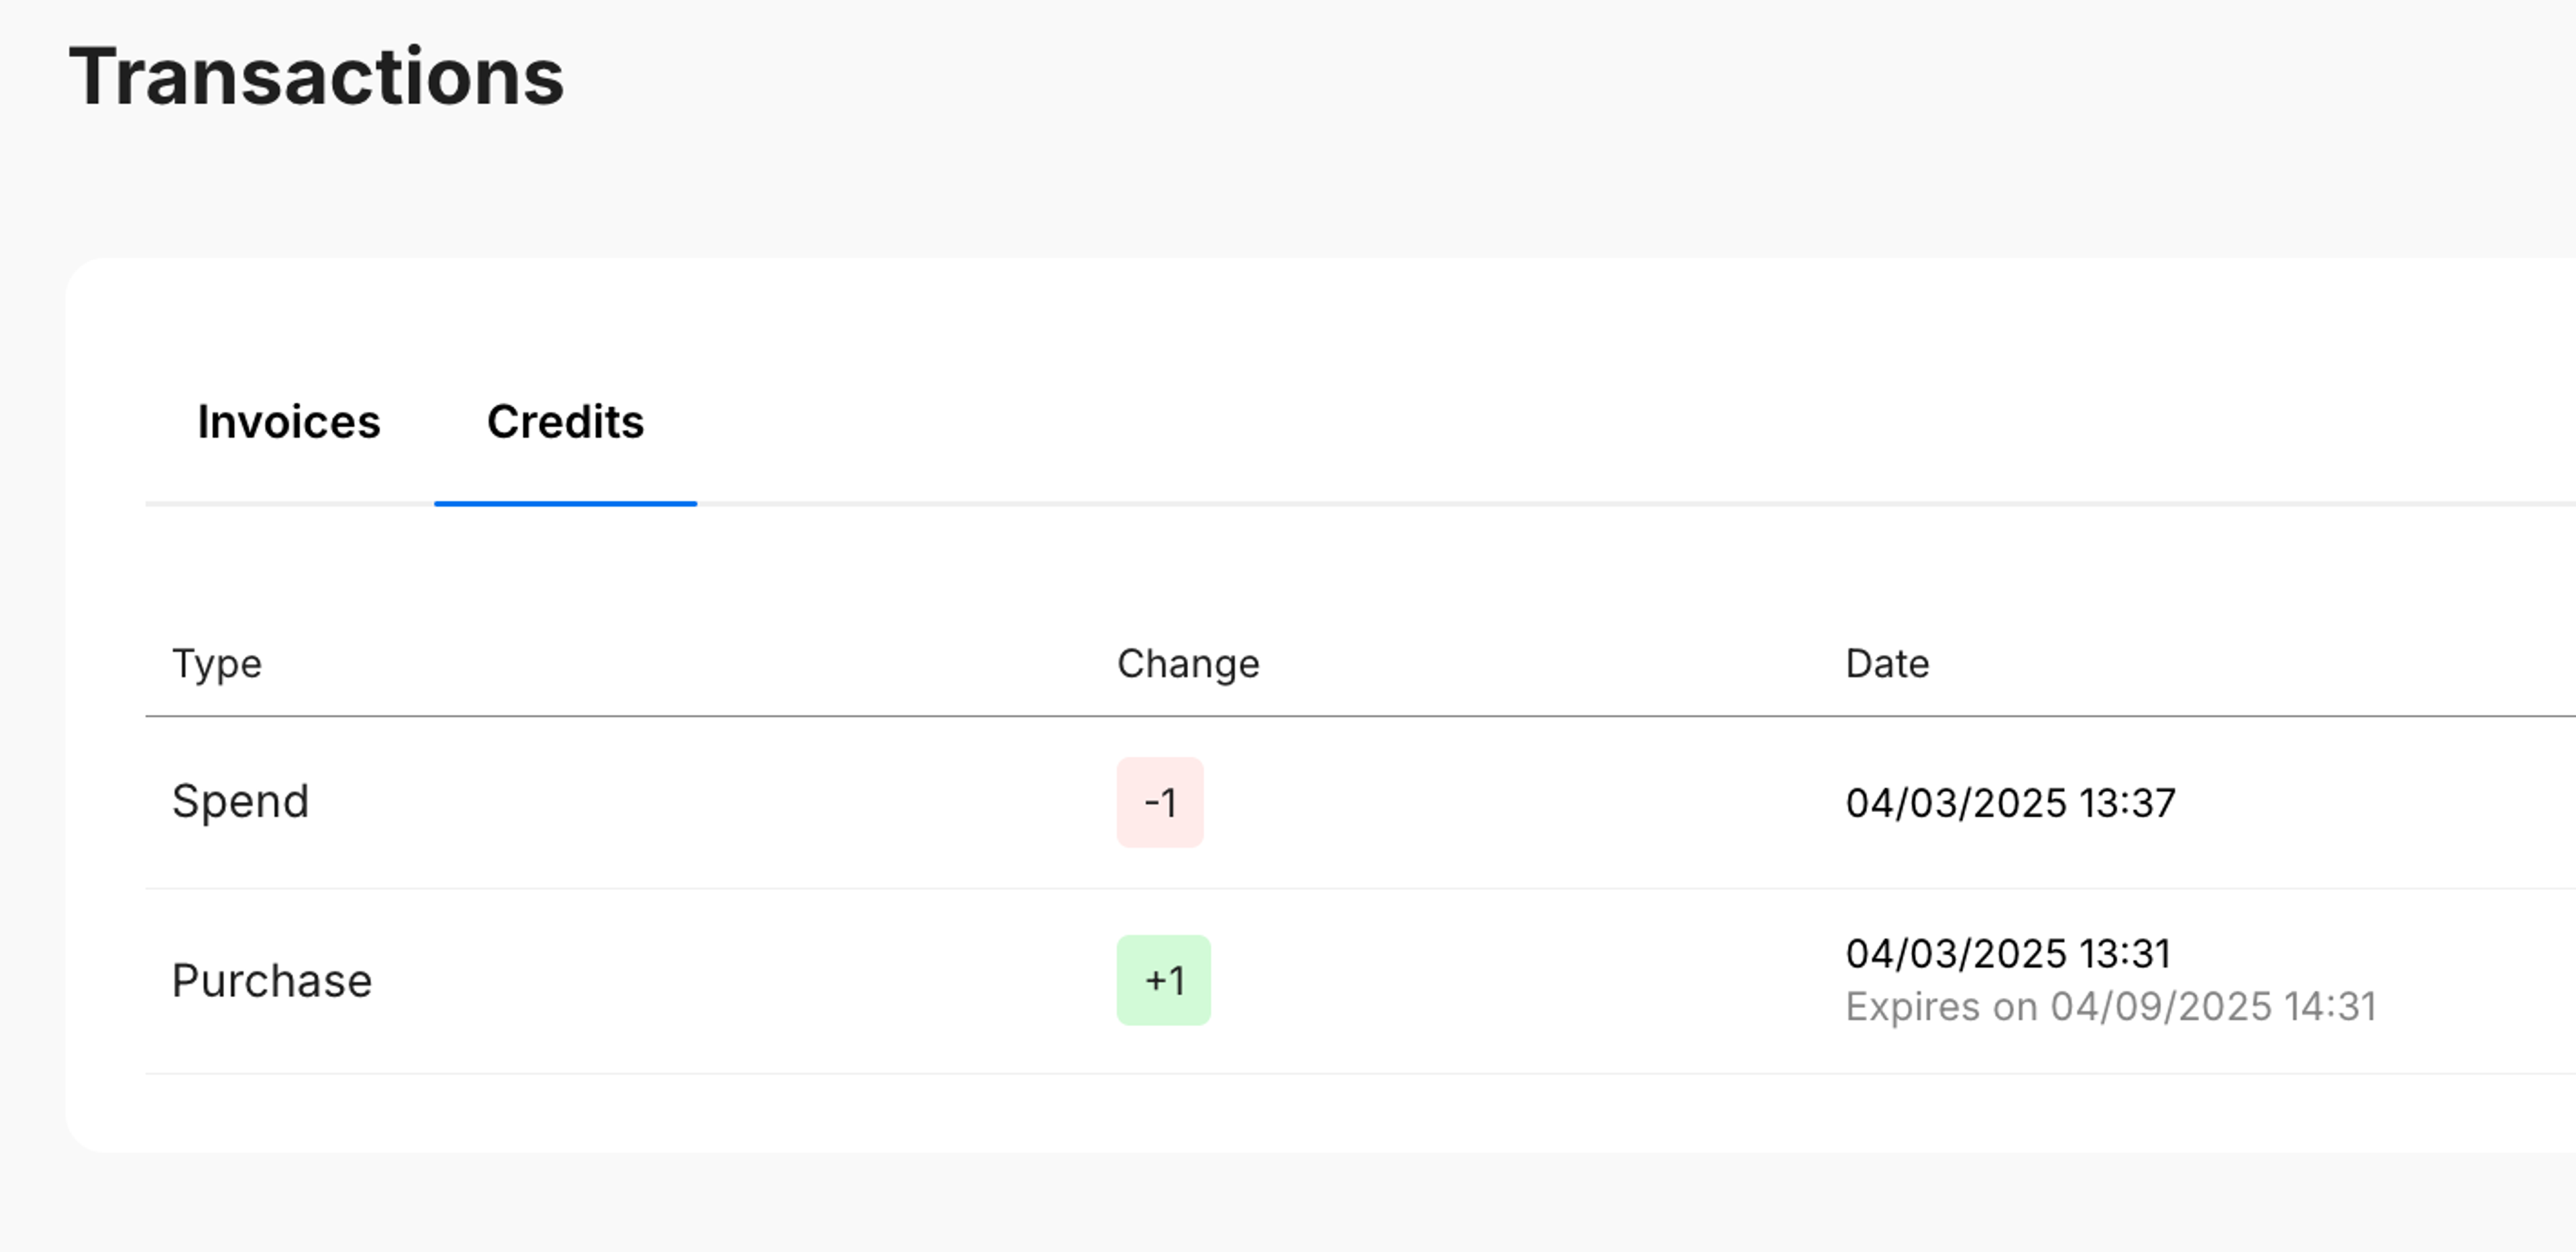Screen dimensions: 2576x1252
Task: Click the green +1 change badge
Action: (1163, 980)
